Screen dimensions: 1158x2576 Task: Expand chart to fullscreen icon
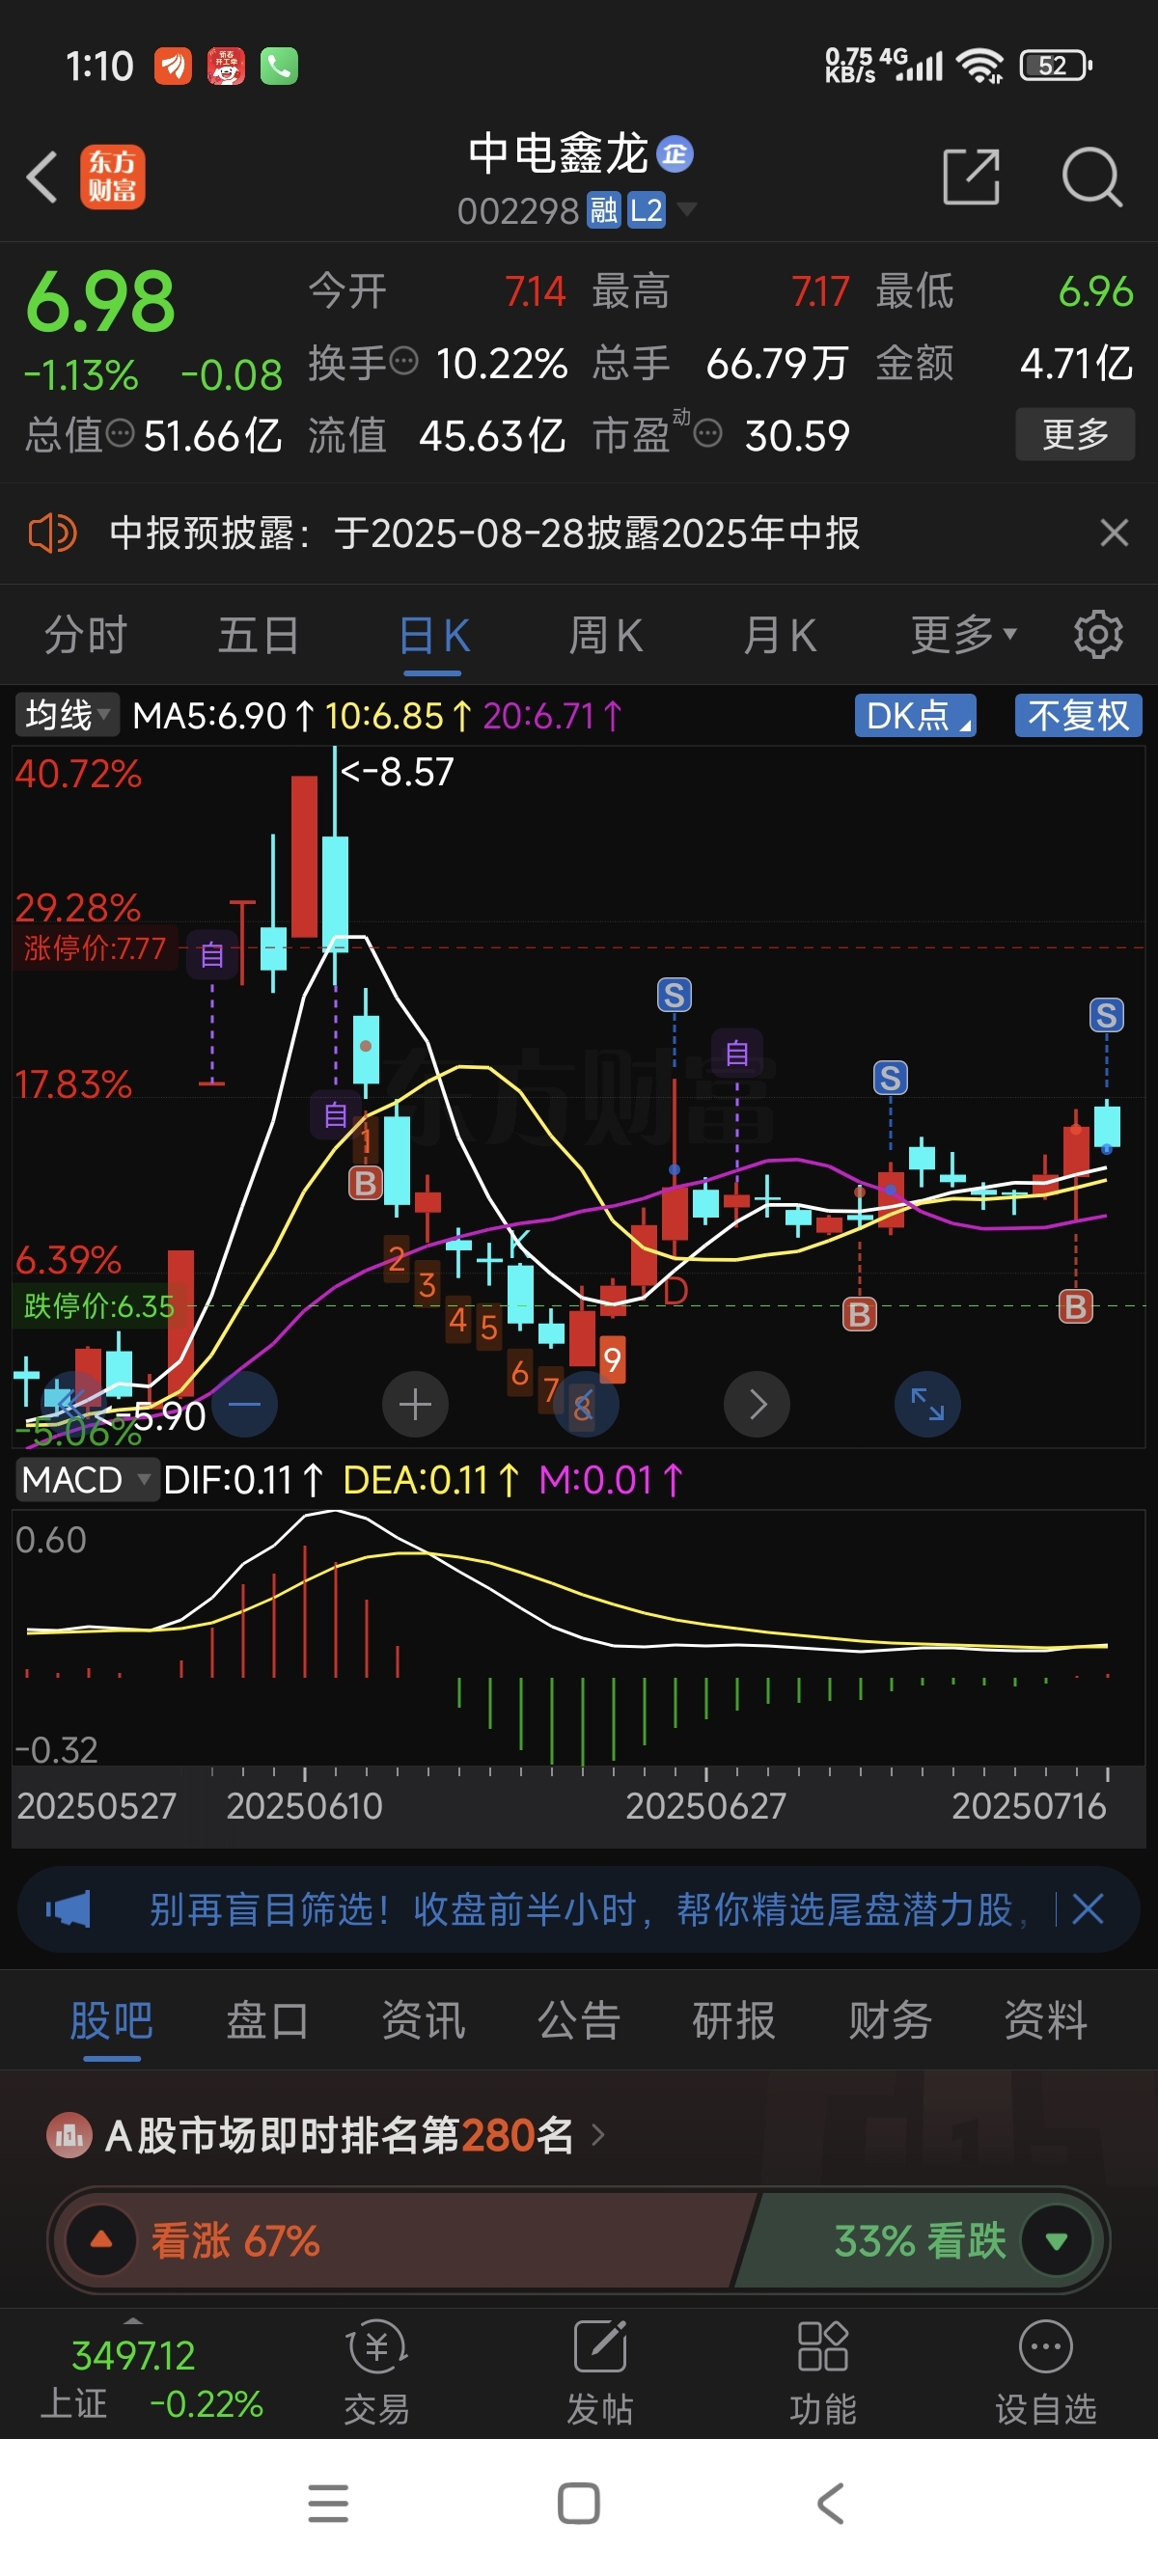pyautogui.click(x=927, y=1404)
